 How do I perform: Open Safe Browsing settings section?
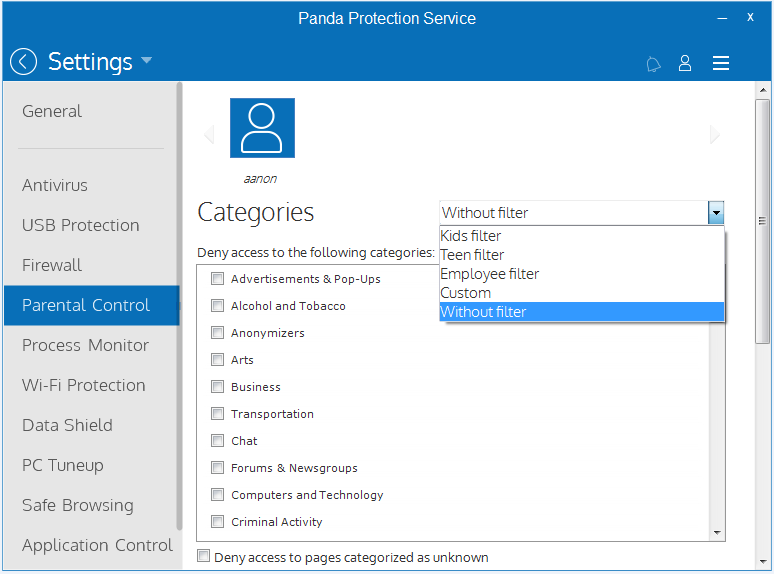click(x=77, y=505)
